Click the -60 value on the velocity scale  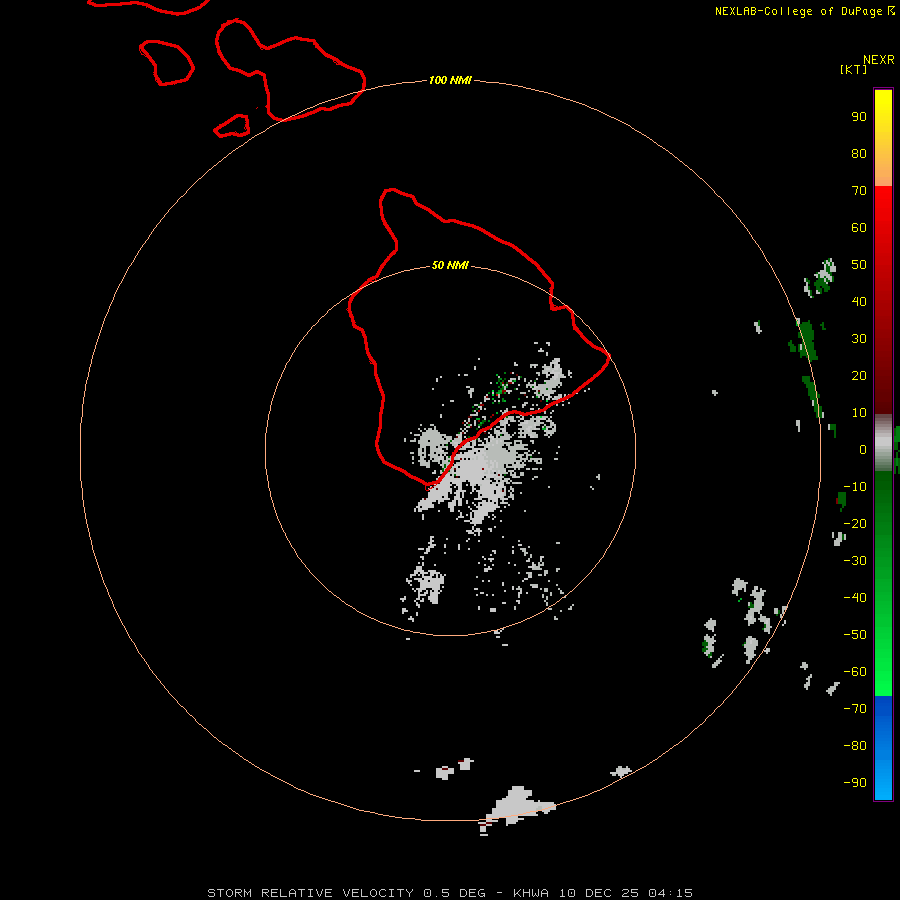click(855, 672)
